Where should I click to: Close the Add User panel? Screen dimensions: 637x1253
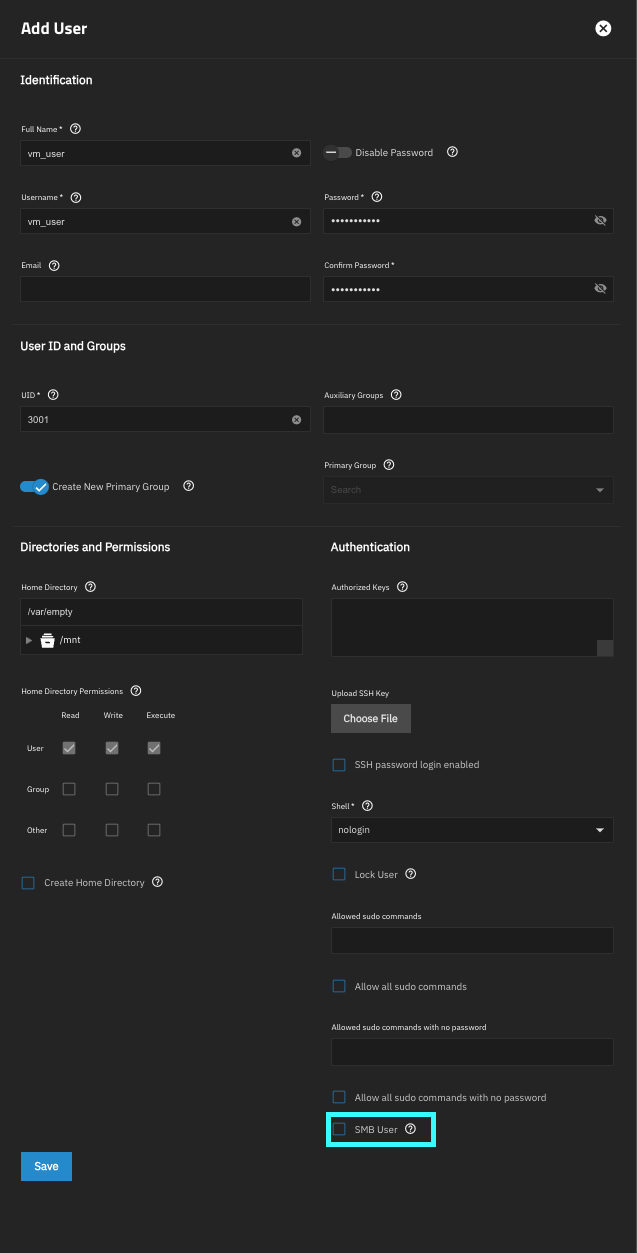coord(603,28)
